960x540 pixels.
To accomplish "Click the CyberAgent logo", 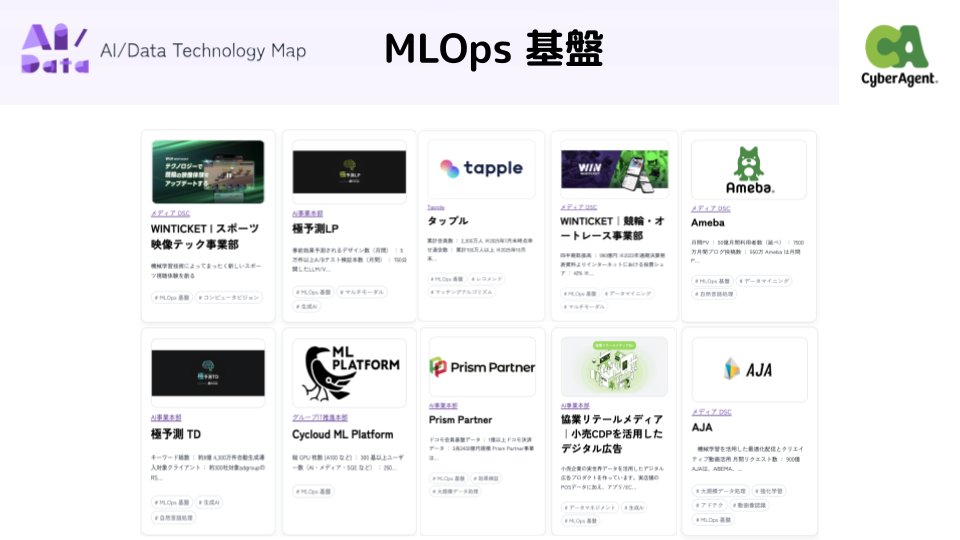I will (899, 55).
